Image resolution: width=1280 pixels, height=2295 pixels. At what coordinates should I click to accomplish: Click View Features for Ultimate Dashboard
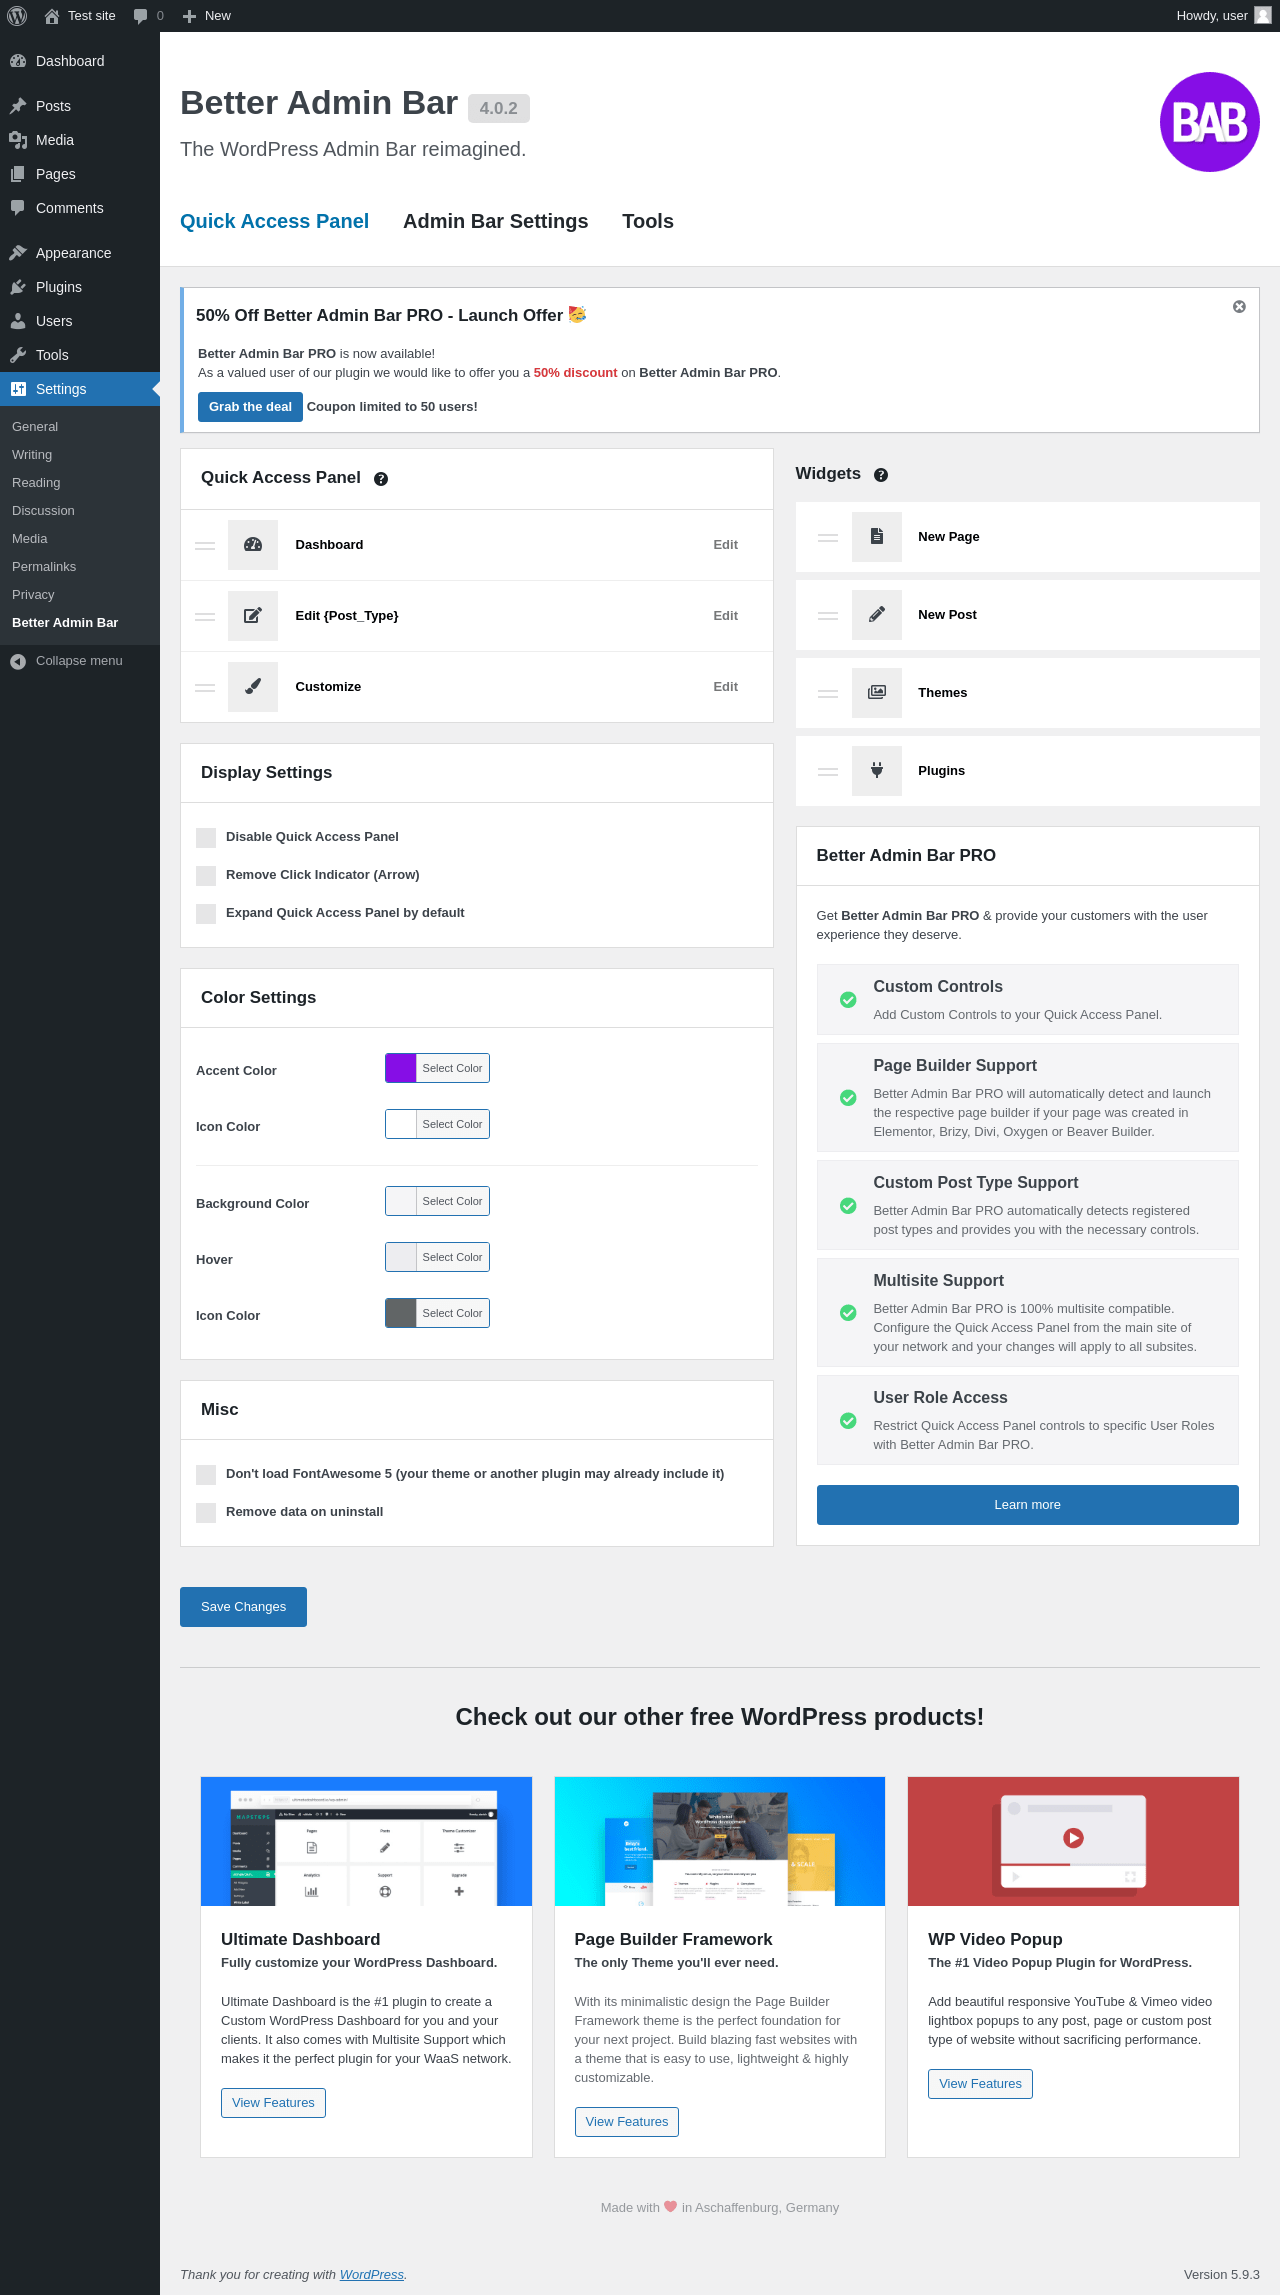pyautogui.click(x=273, y=2103)
